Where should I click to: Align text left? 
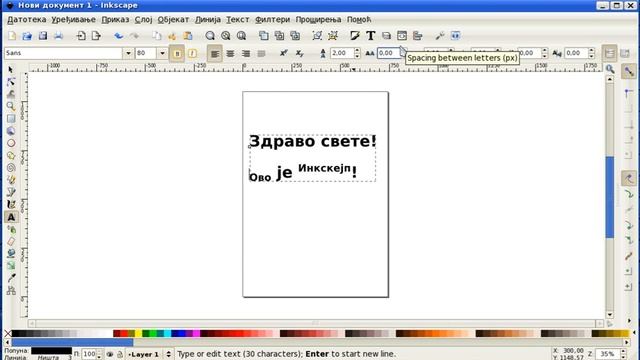coord(215,53)
